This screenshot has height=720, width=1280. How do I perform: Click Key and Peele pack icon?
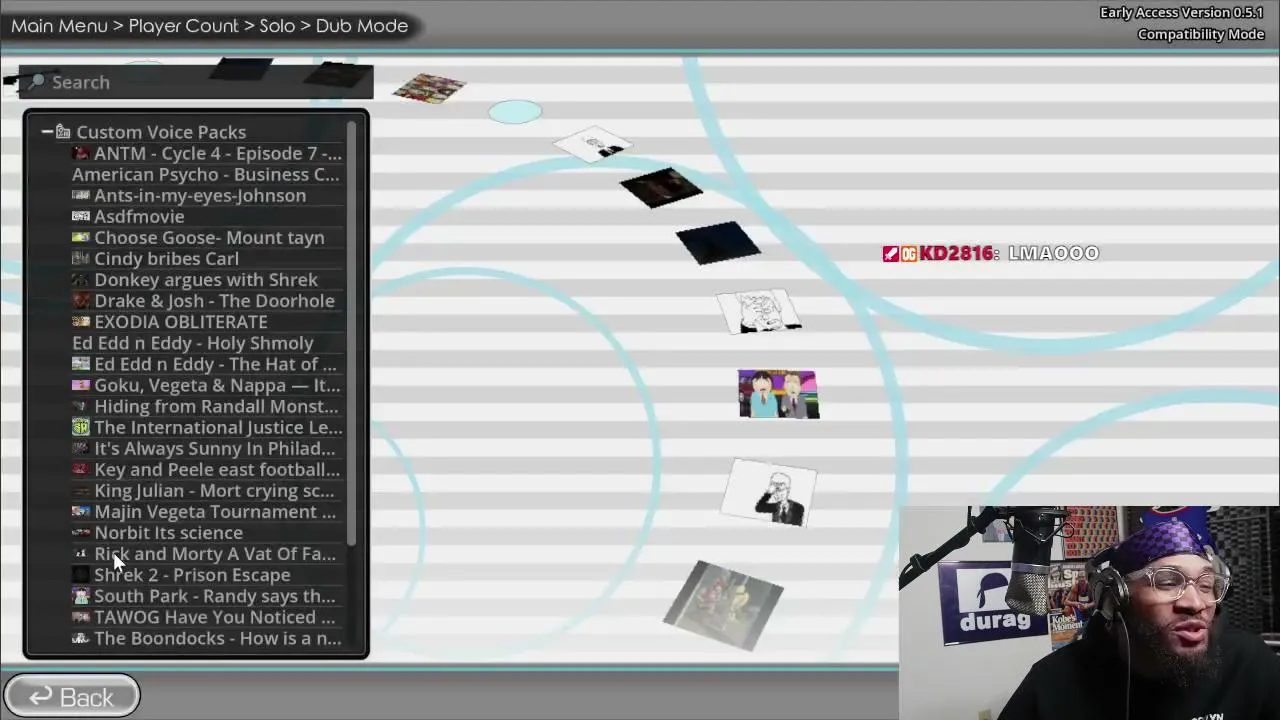pos(81,469)
